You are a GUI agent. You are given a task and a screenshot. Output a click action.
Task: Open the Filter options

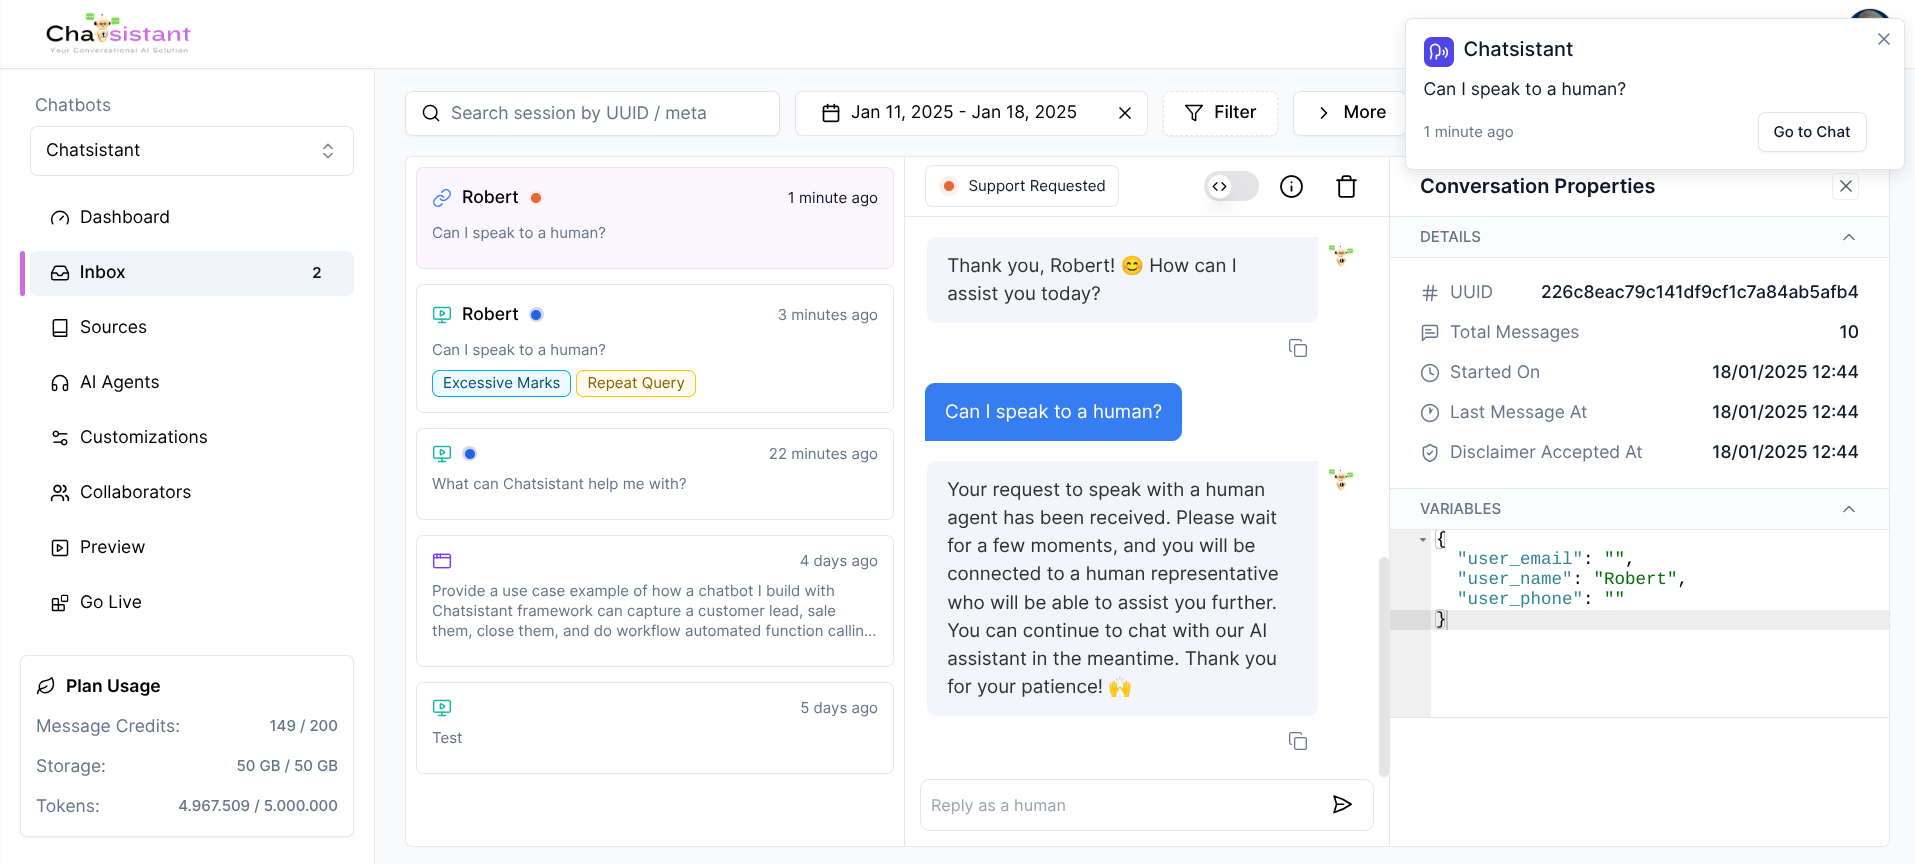pos(1220,113)
